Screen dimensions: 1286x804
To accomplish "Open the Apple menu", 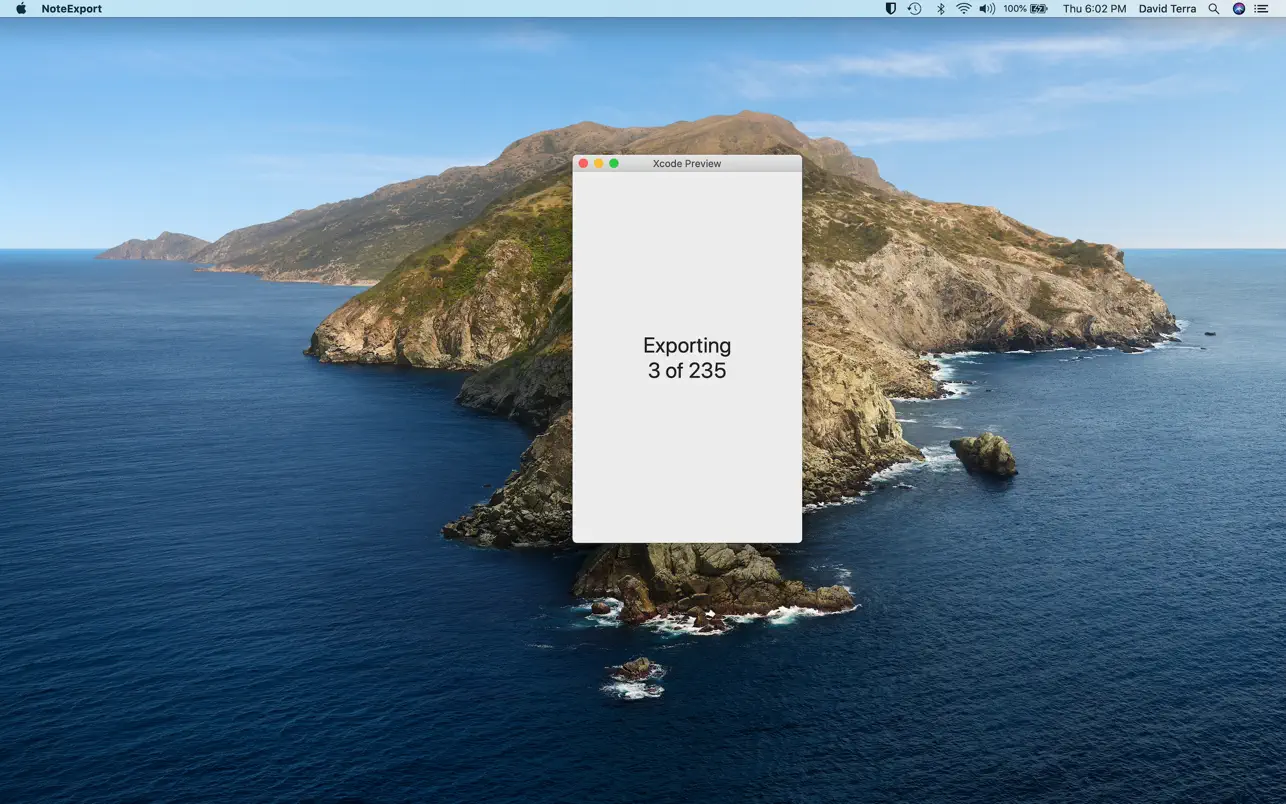I will [19, 8].
